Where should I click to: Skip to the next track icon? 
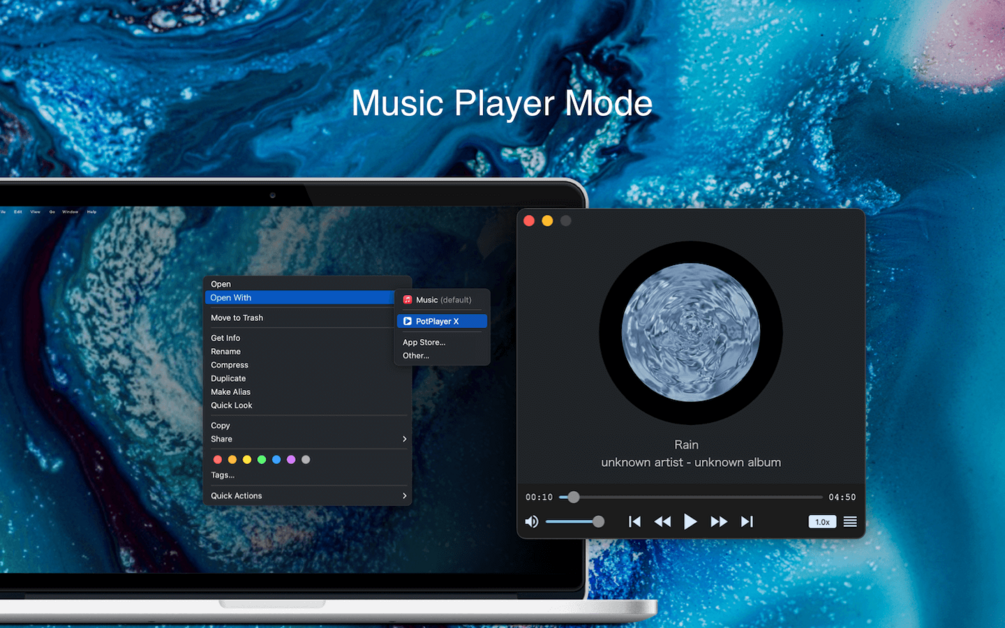pyautogui.click(x=747, y=520)
